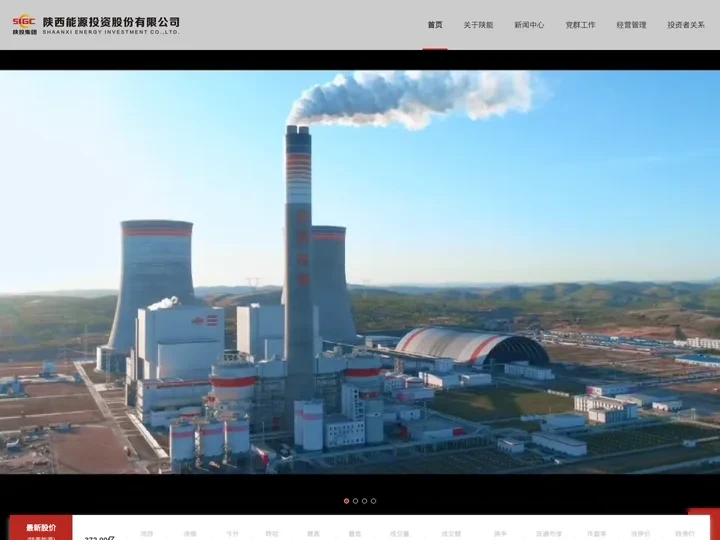Select the first carousel slide dot
The image size is (720, 540).
pyautogui.click(x=346, y=501)
